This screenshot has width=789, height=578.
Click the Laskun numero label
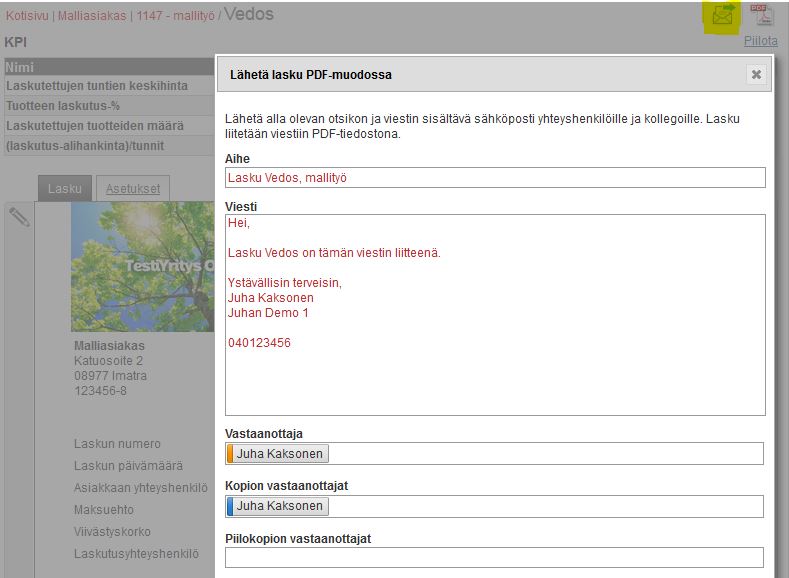(117, 444)
